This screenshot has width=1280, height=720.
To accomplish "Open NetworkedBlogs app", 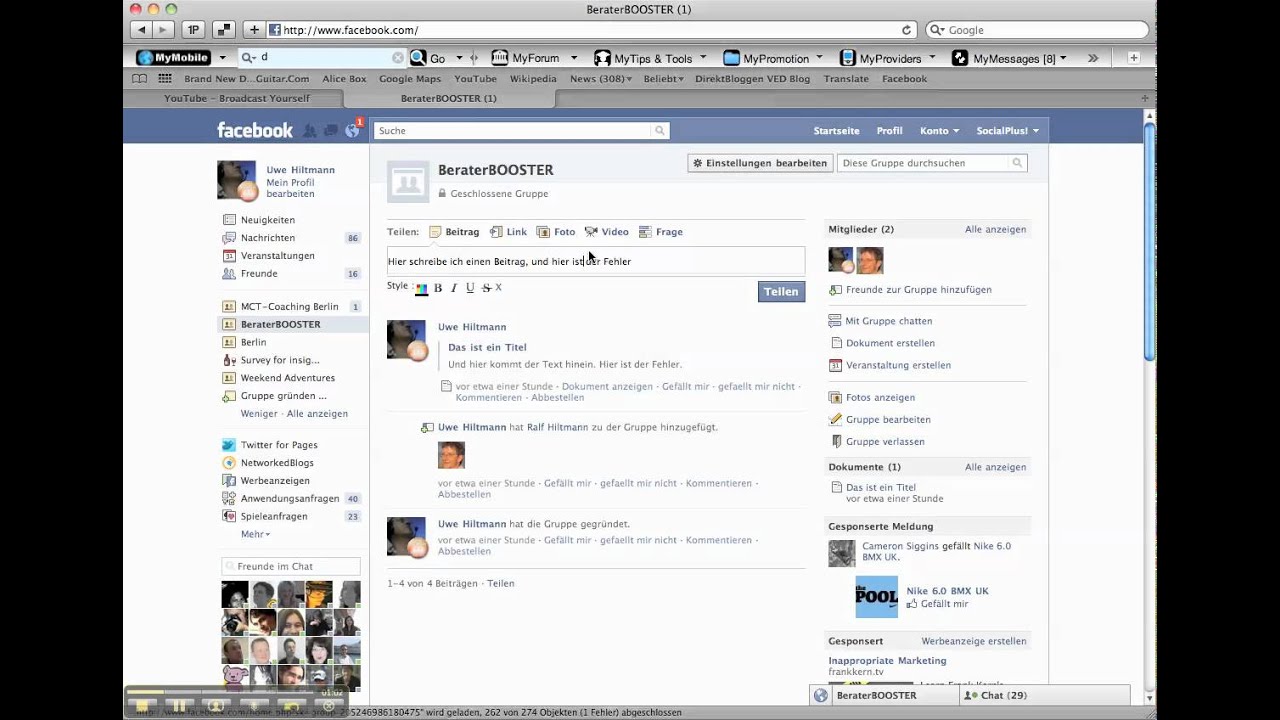I will tap(276, 463).
